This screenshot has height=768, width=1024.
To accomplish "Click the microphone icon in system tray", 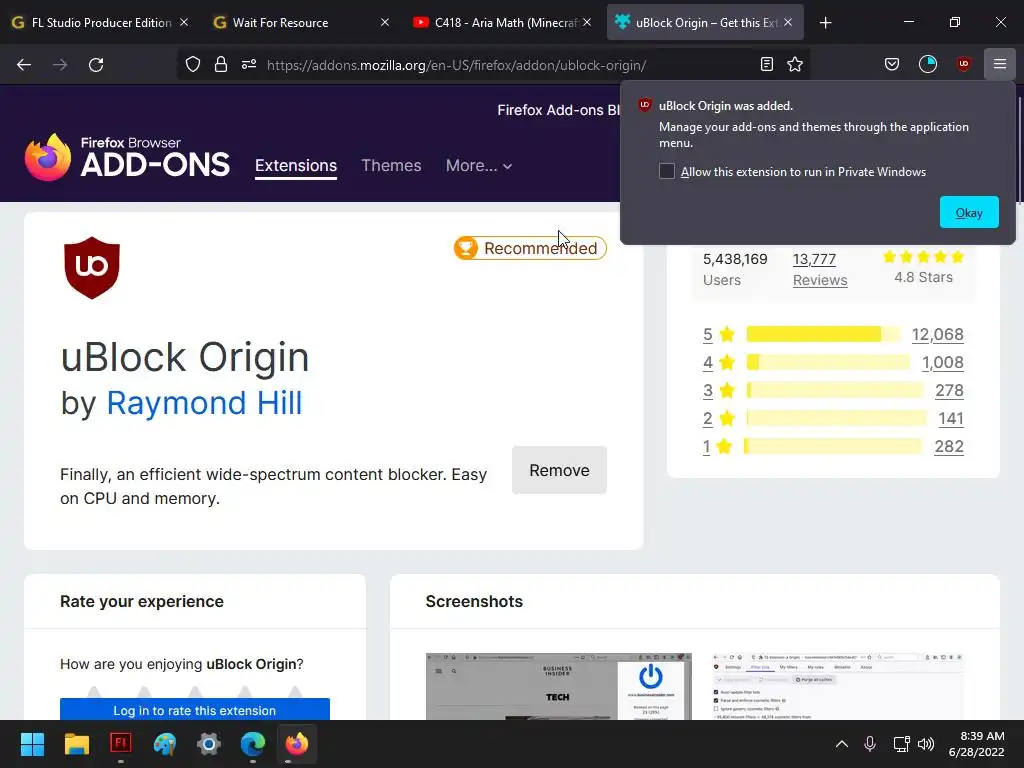I will pyautogui.click(x=870, y=744).
